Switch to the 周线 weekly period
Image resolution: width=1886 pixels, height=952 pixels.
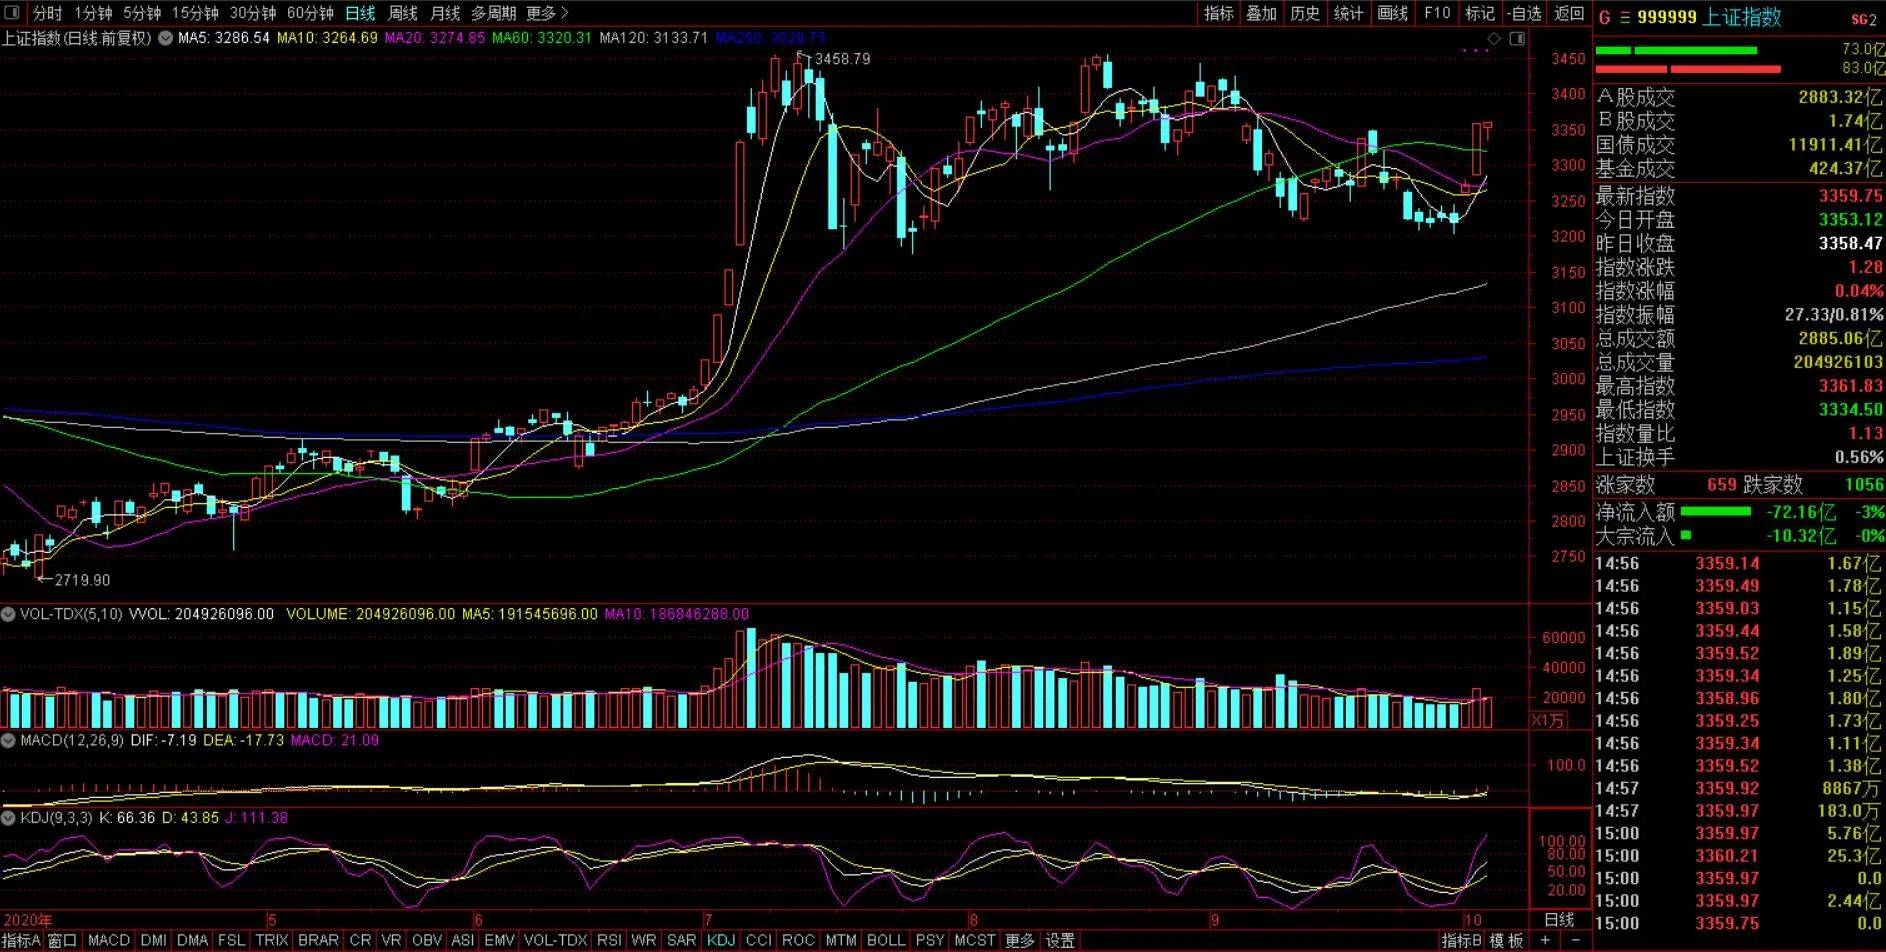coord(403,13)
